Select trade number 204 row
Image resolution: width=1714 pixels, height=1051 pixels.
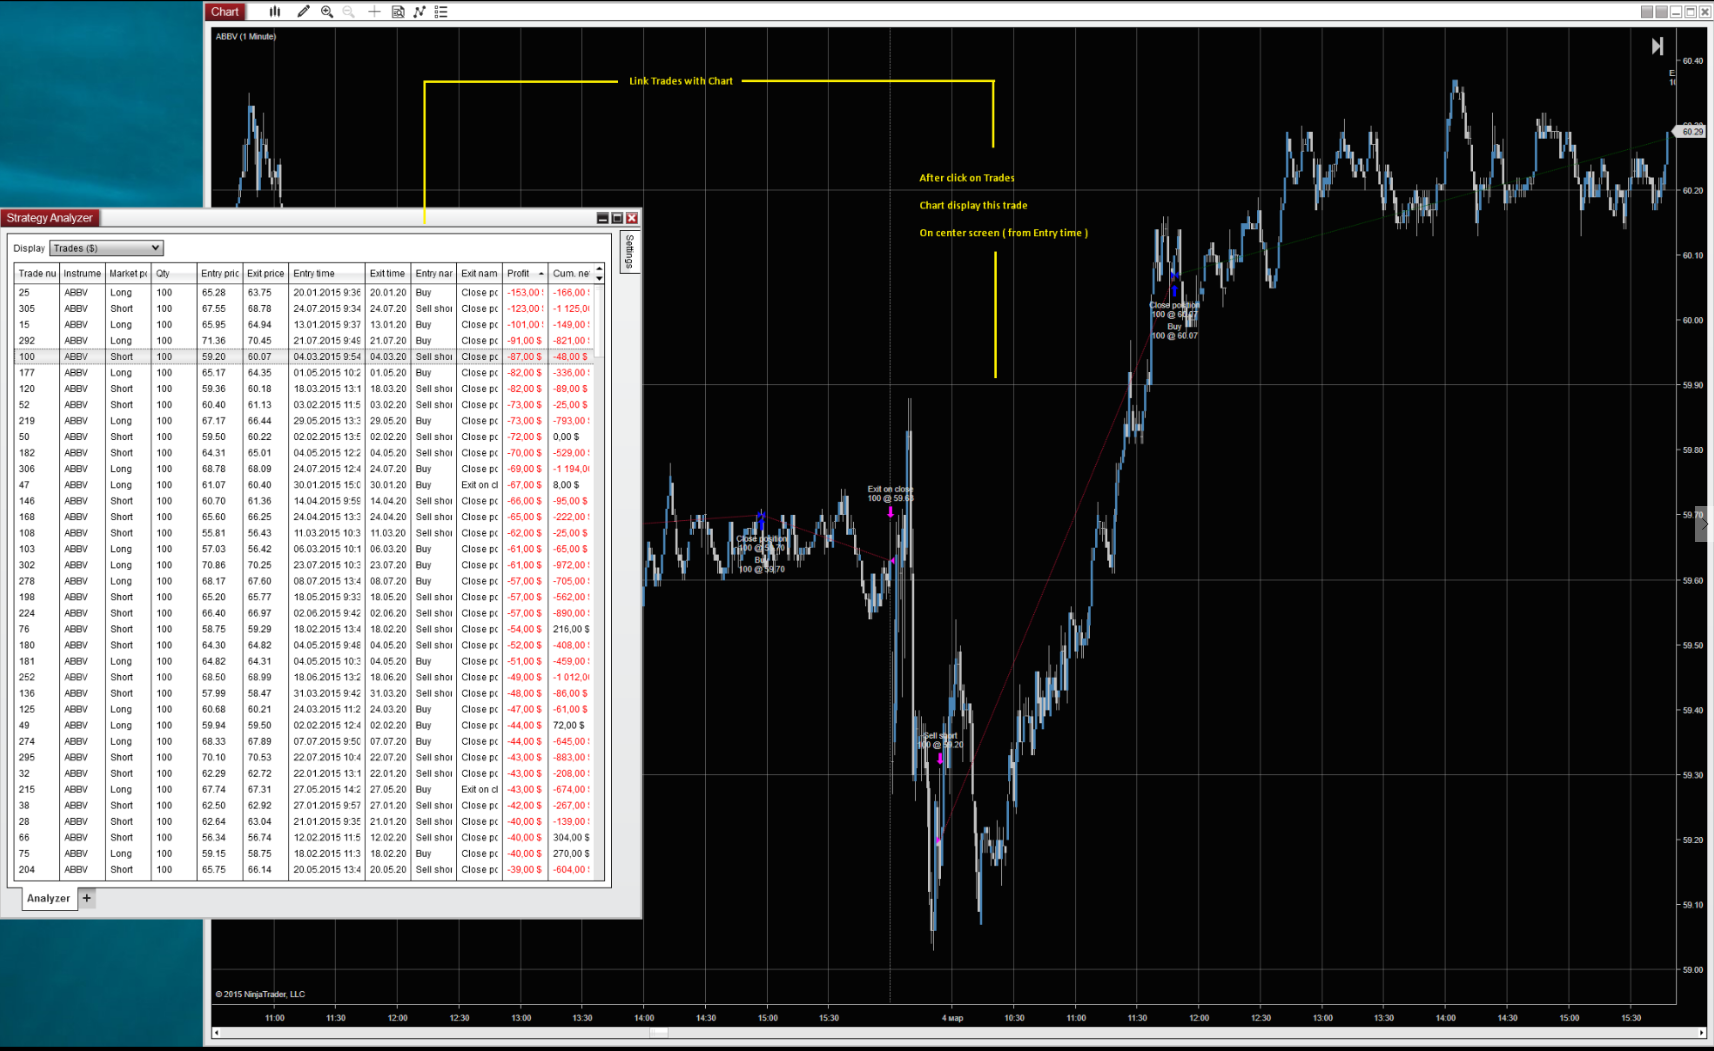[304, 870]
